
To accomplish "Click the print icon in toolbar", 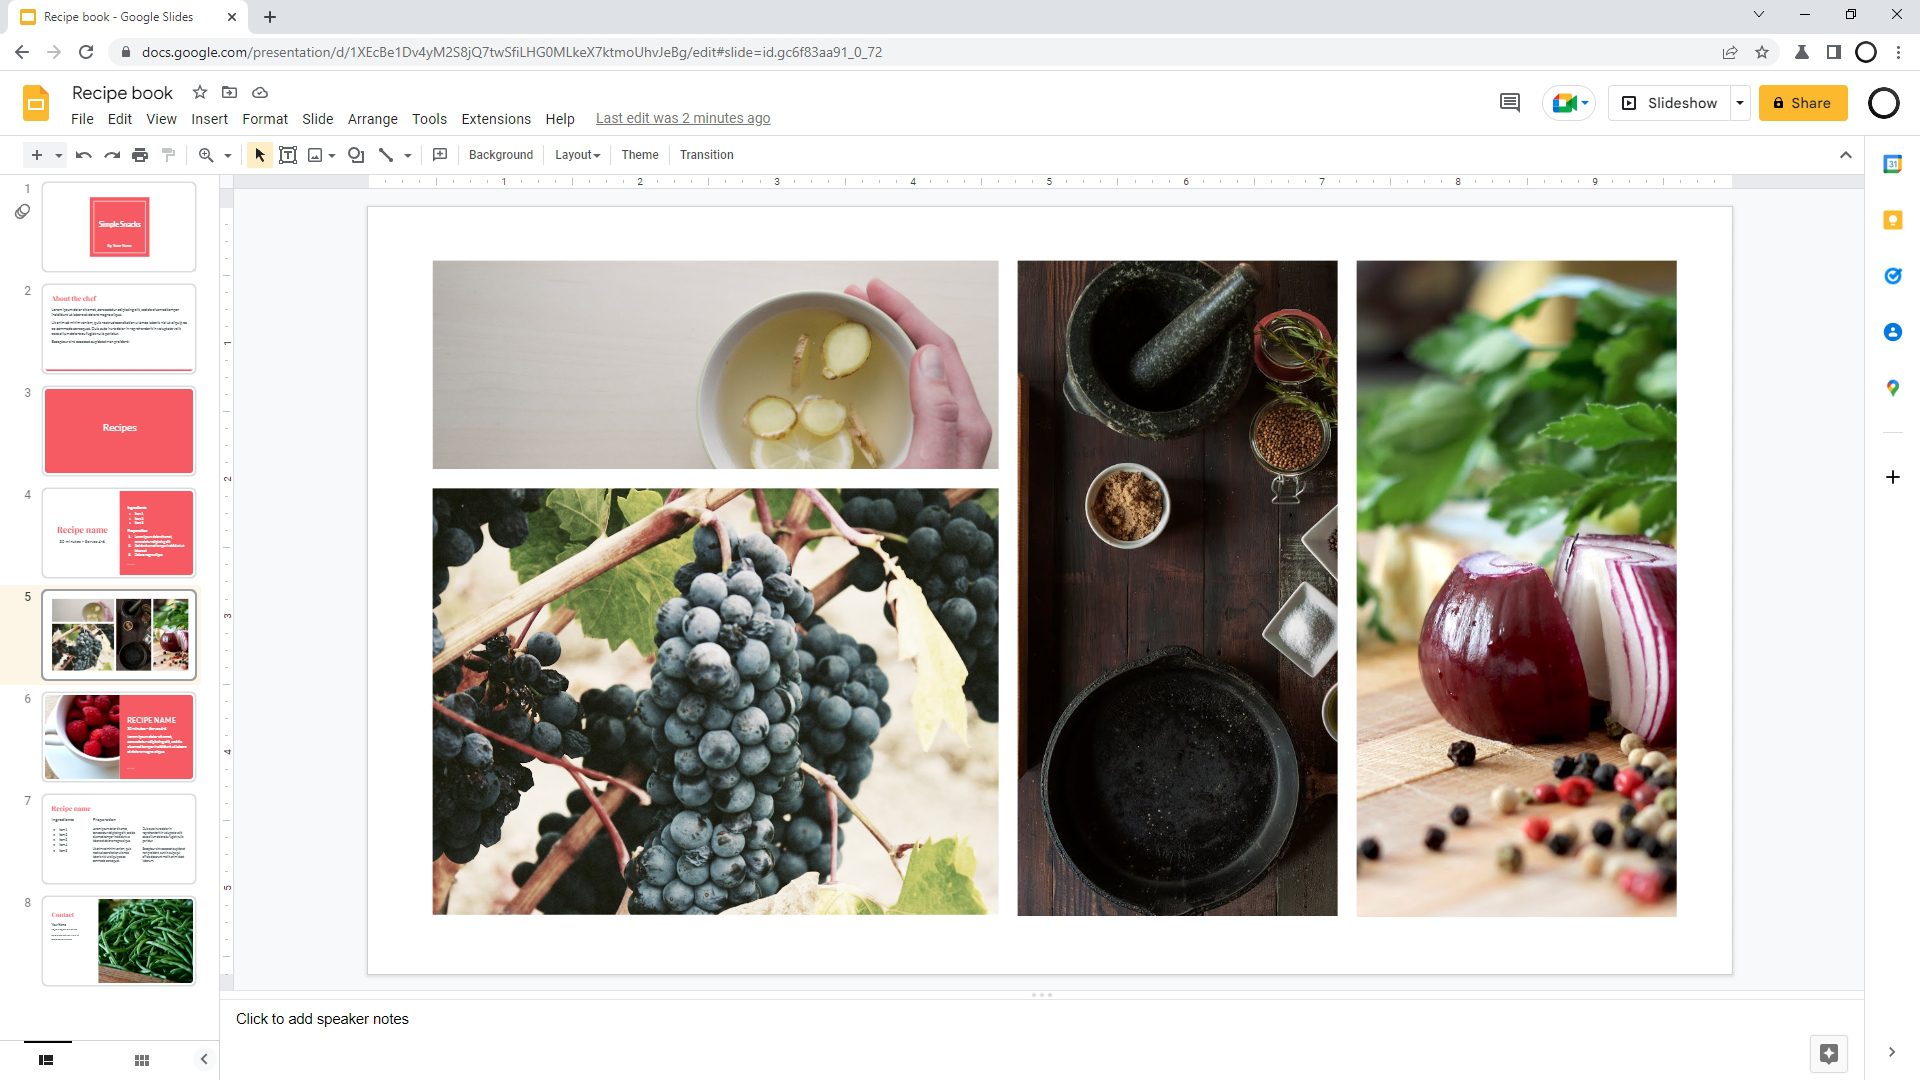I will [141, 156].
